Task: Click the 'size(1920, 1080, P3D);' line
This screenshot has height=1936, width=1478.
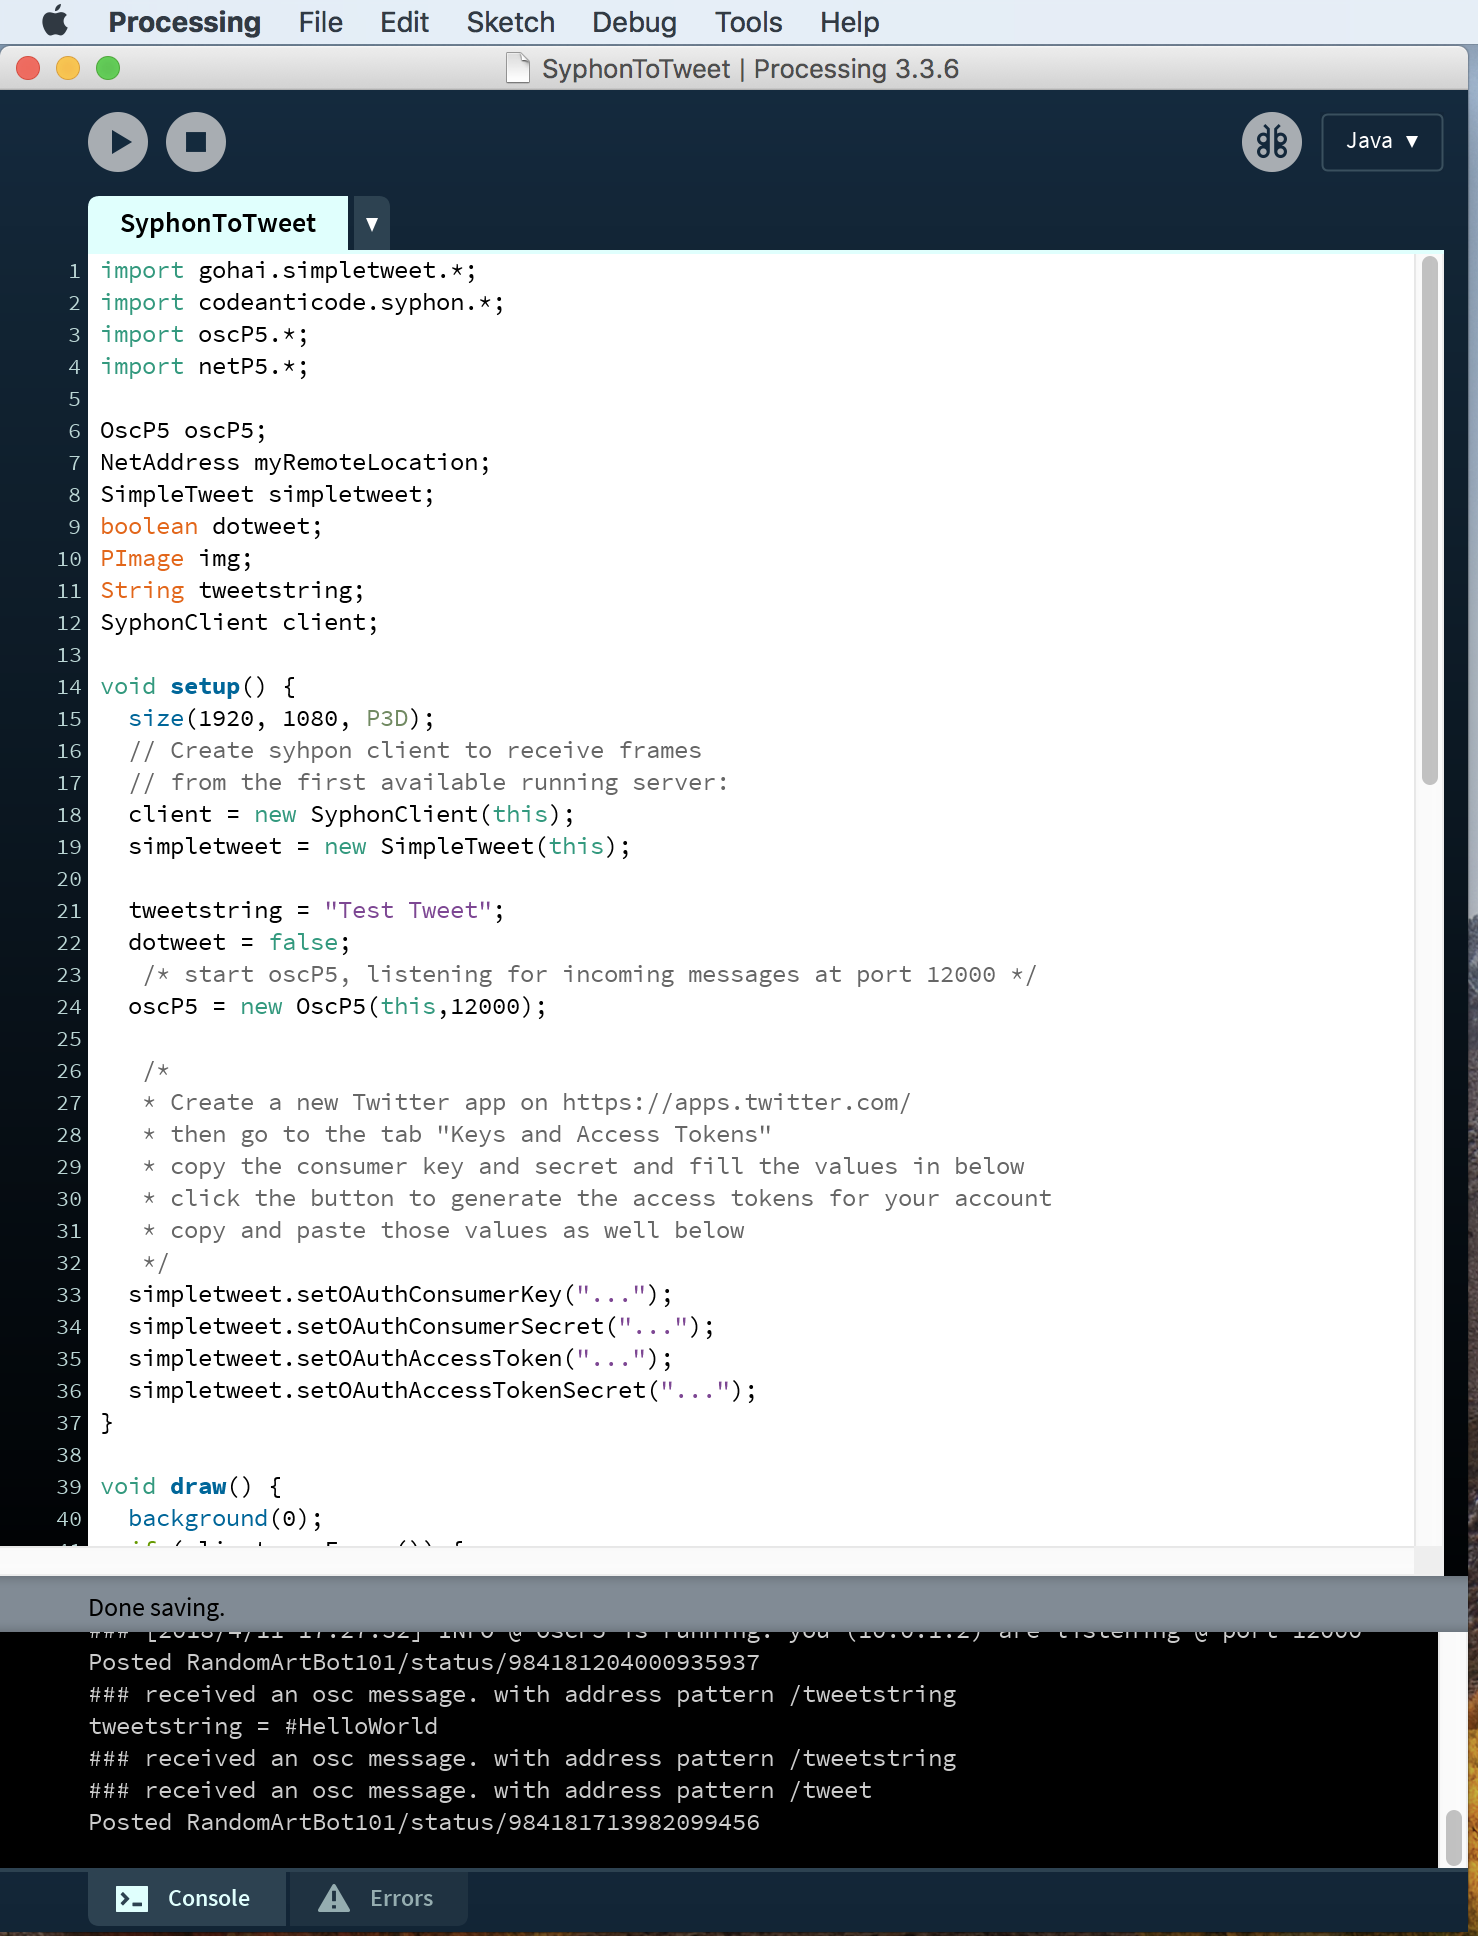Action: pyautogui.click(x=281, y=719)
